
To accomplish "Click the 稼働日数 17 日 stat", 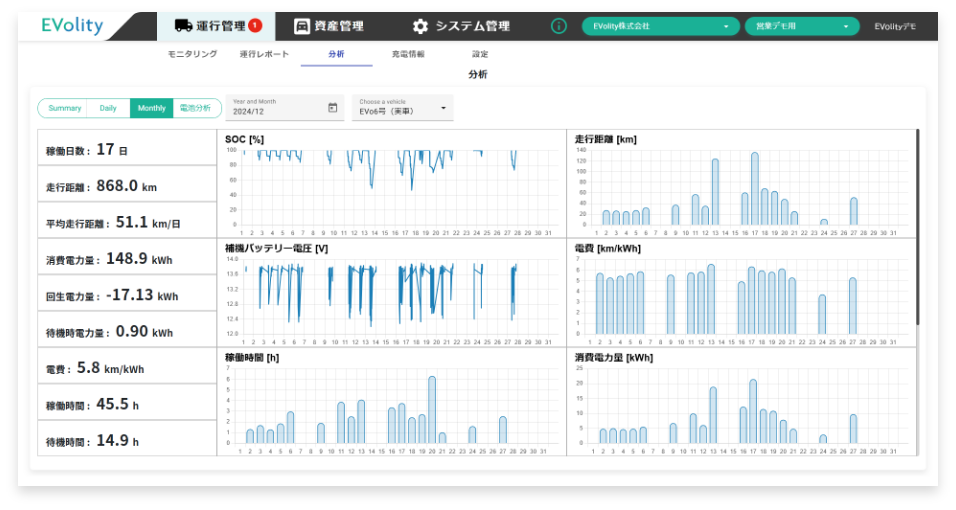I will [x=127, y=147].
